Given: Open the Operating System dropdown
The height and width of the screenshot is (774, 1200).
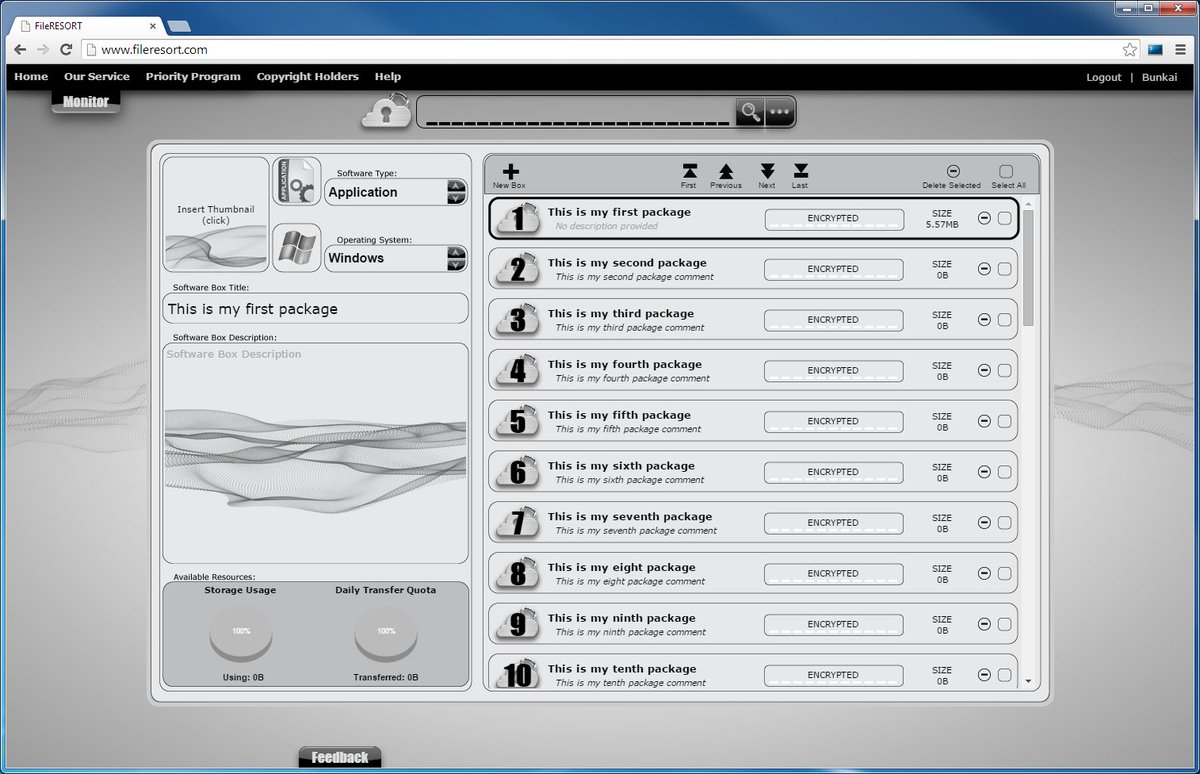Looking at the screenshot, I should [457, 258].
